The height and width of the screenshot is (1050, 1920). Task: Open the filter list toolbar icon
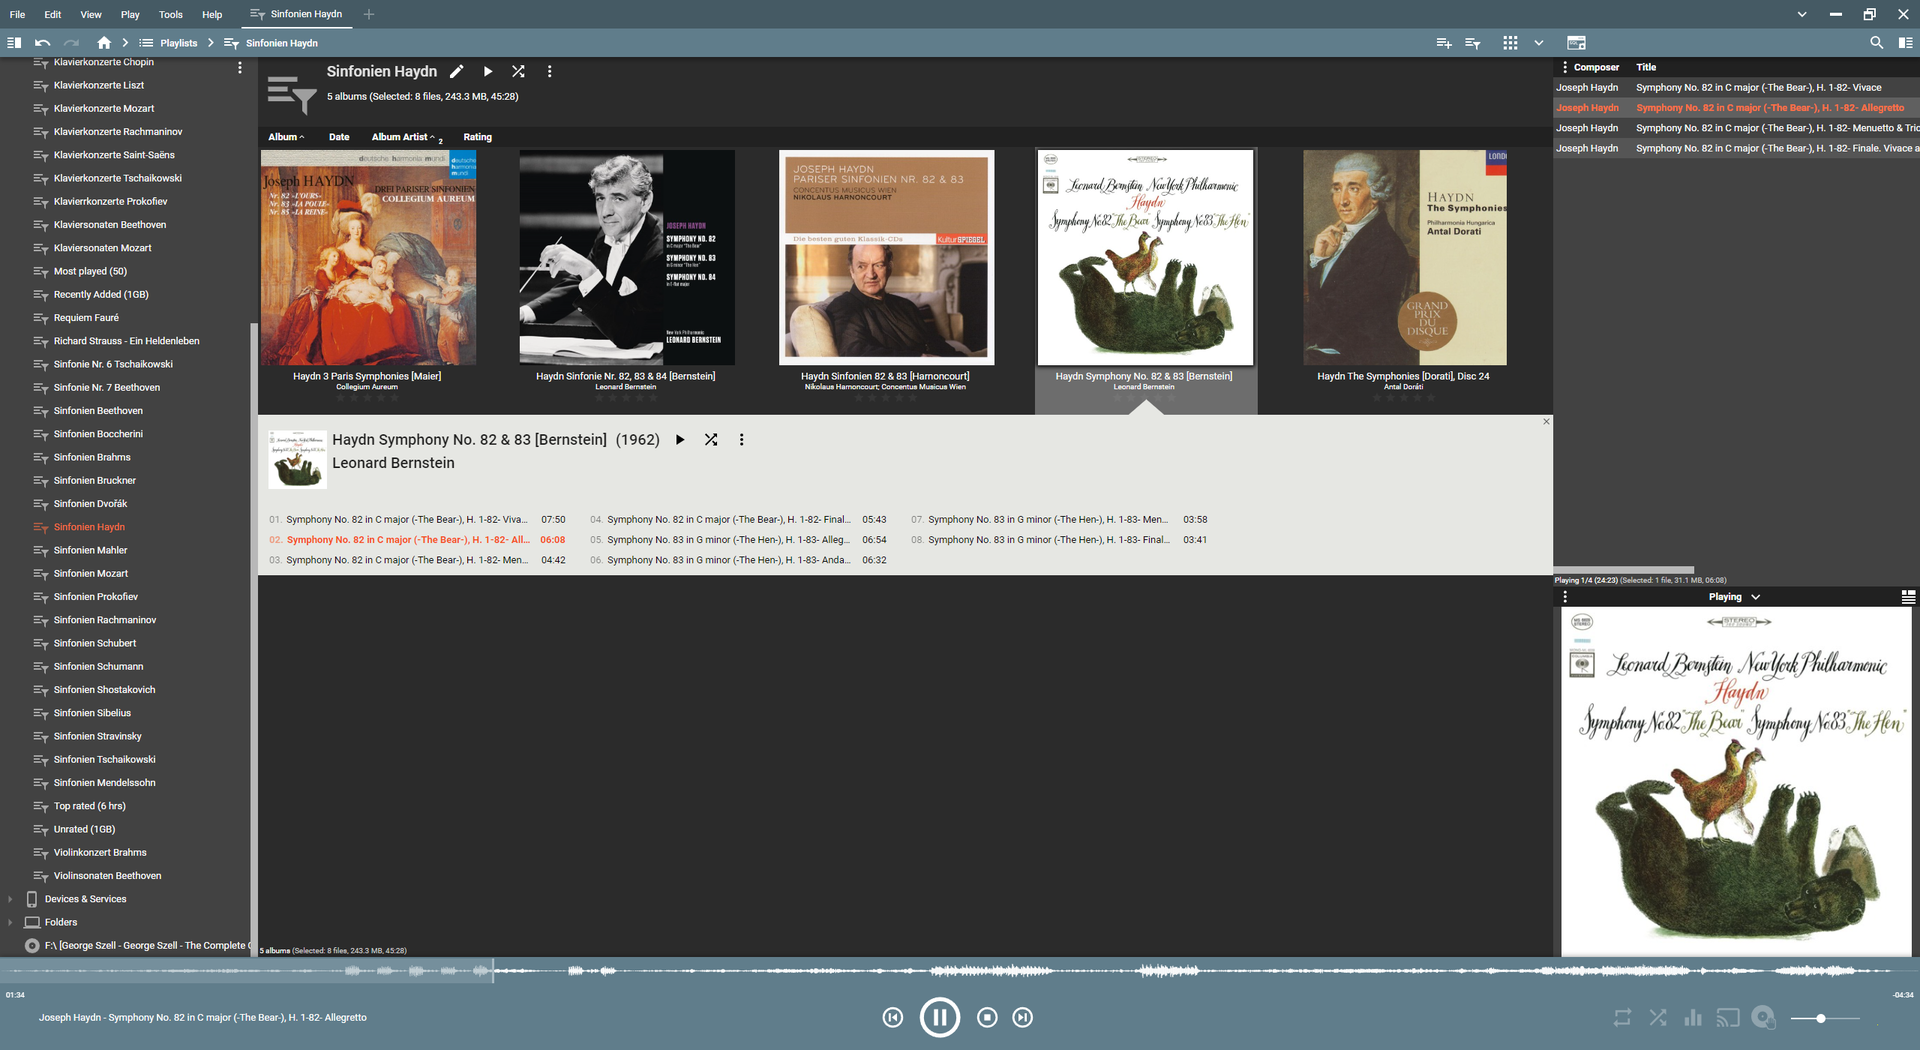point(1473,43)
